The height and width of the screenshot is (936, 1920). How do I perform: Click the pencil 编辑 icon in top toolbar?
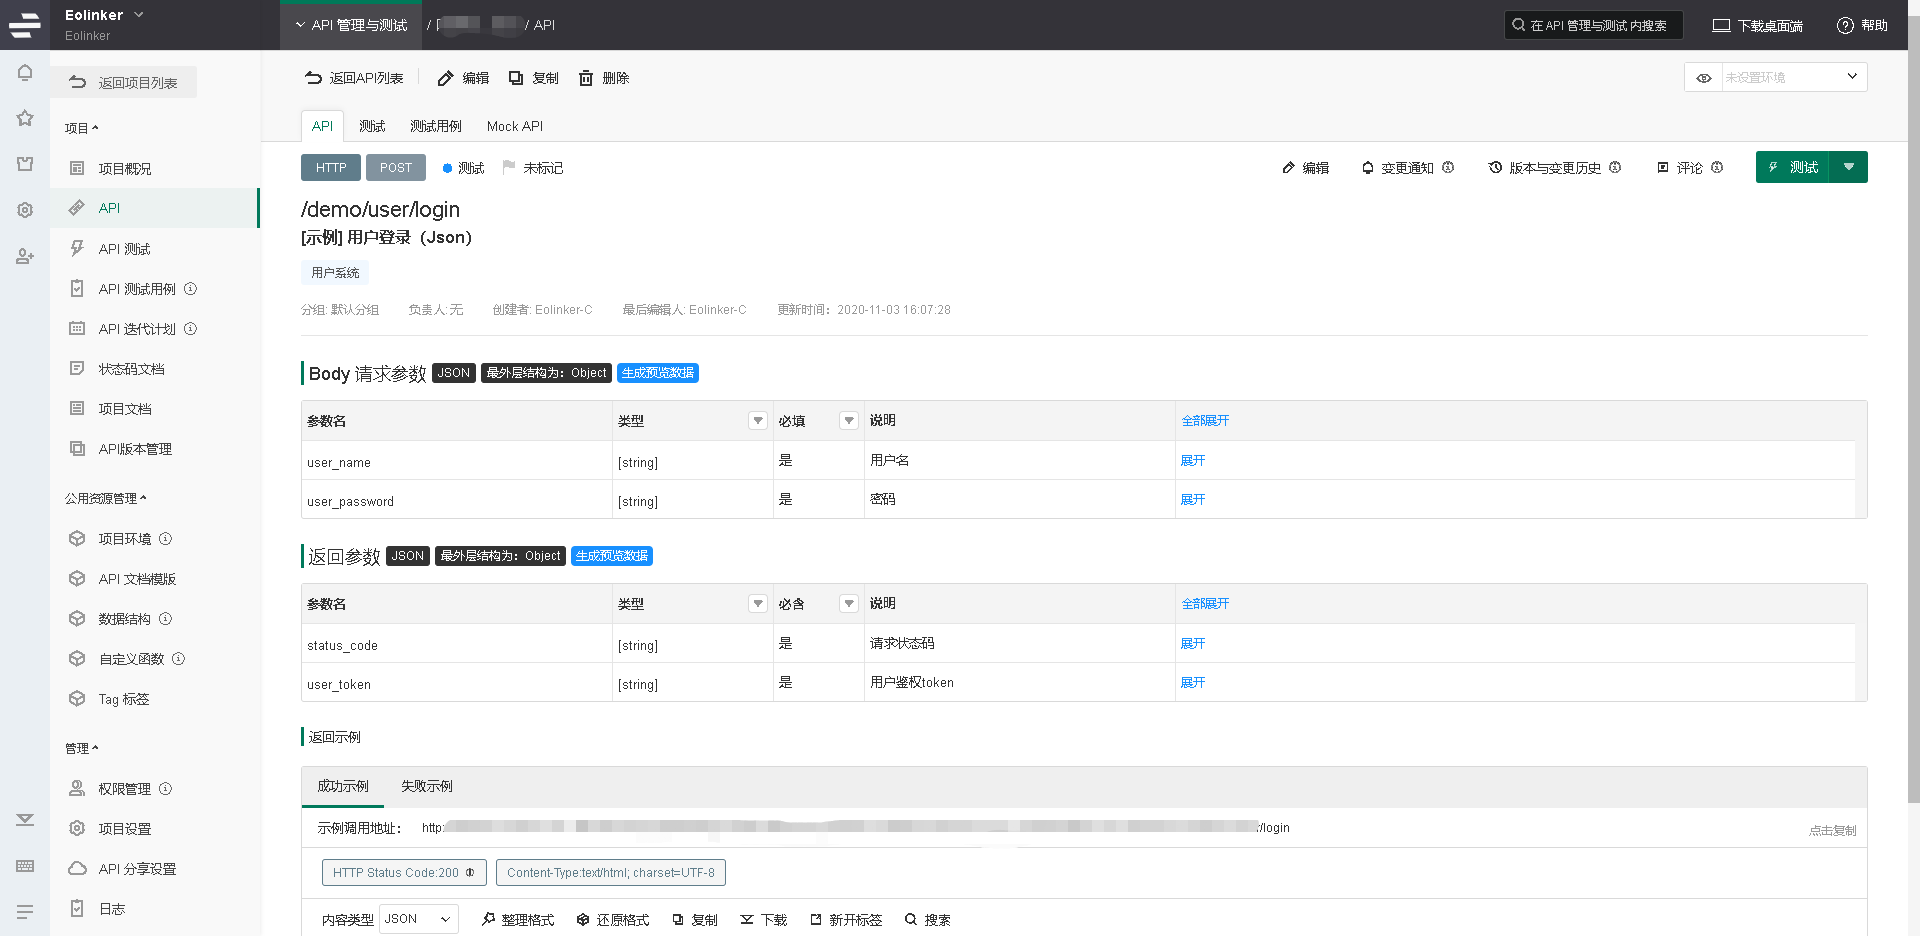point(446,78)
